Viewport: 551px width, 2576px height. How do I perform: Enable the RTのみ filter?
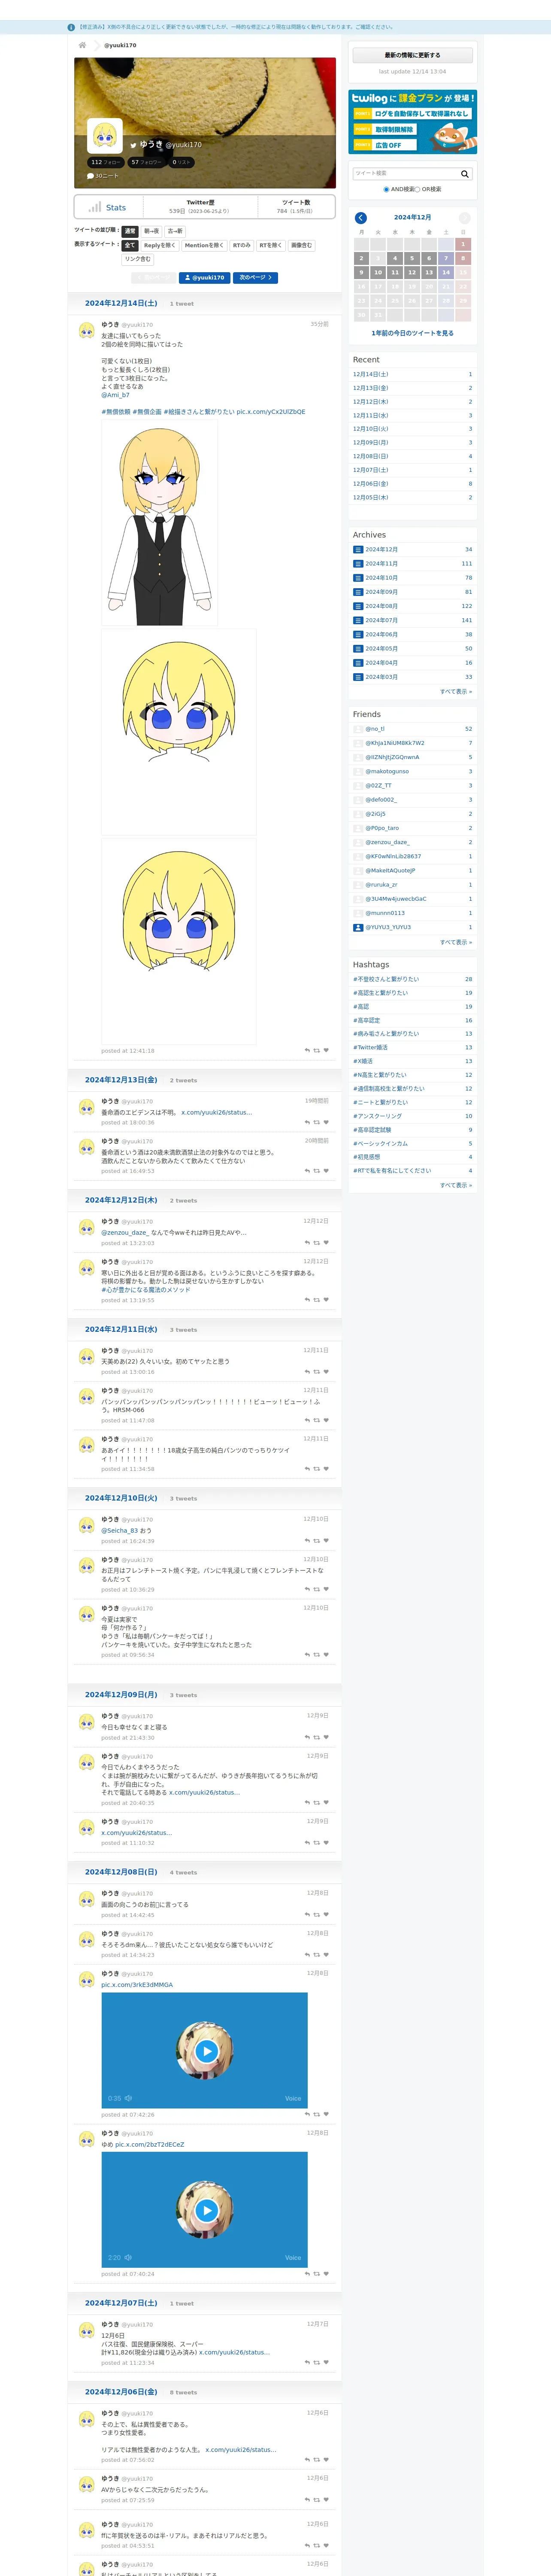[x=241, y=245]
